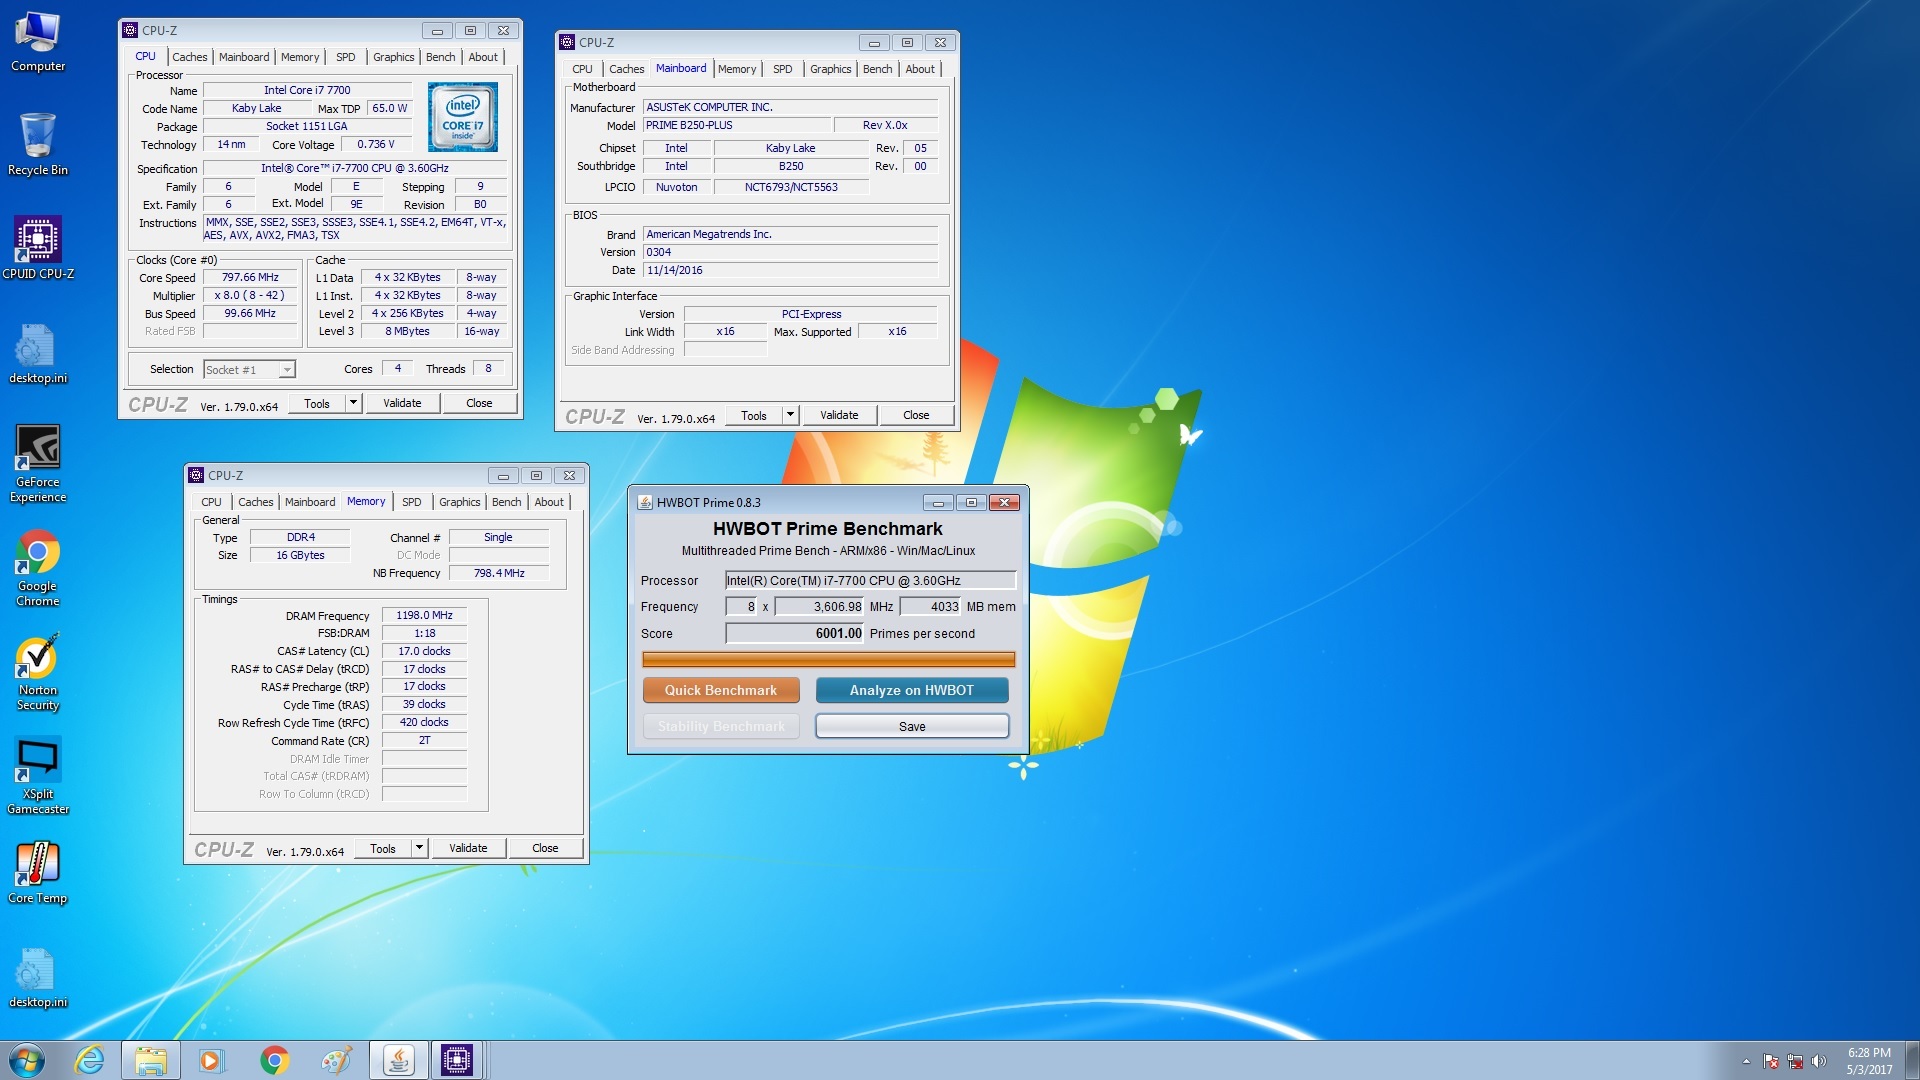1920x1080 pixels.
Task: Click the orange benchmark progress bar
Action: tap(828, 659)
